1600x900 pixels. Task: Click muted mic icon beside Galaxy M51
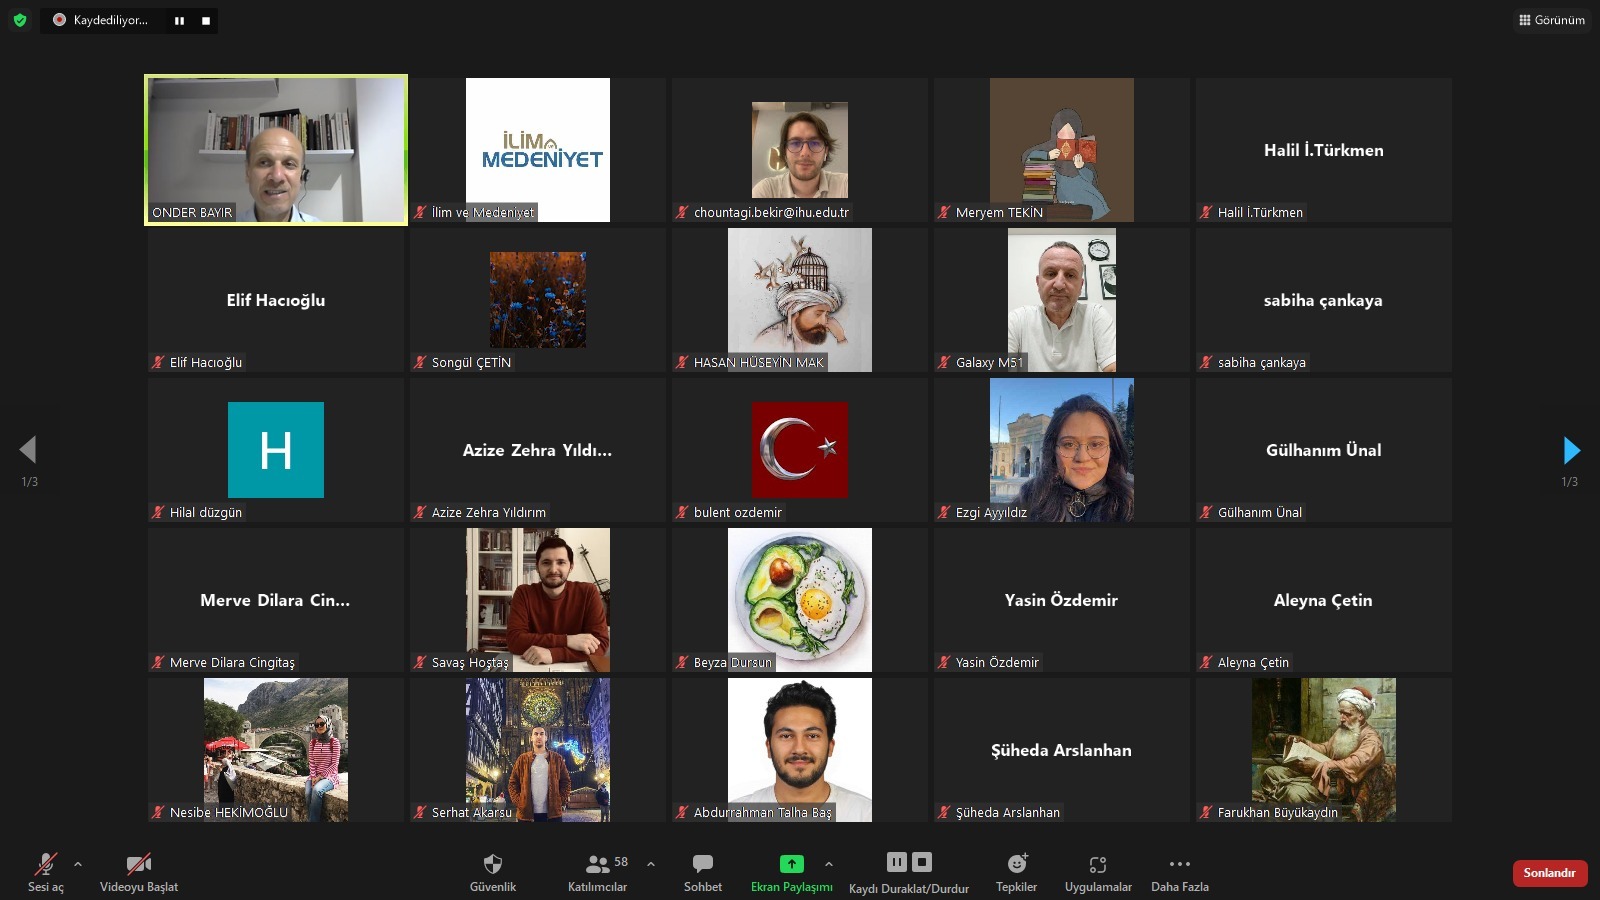(x=944, y=362)
